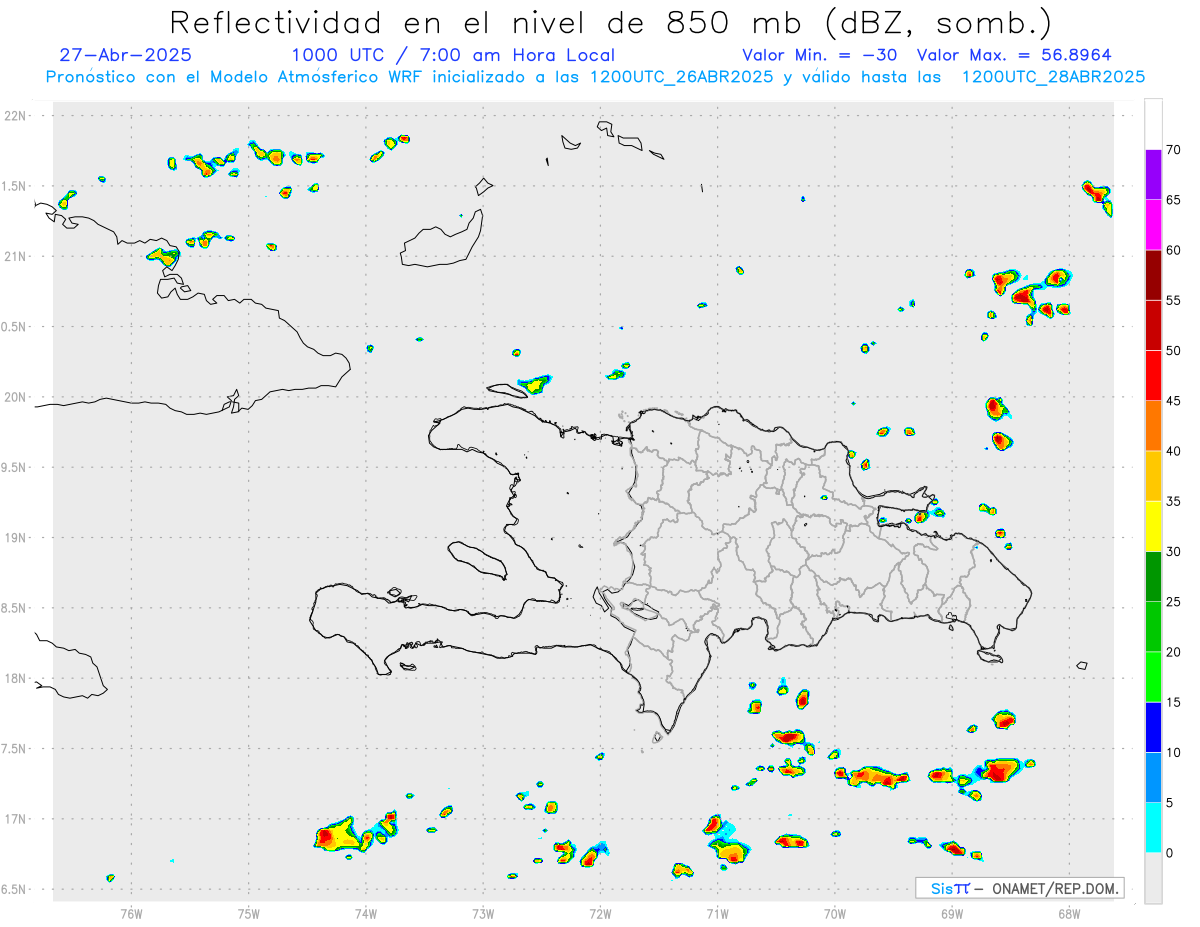Click the latitude label '20N'
This screenshot has width=1200, height=927.
pos(17,397)
